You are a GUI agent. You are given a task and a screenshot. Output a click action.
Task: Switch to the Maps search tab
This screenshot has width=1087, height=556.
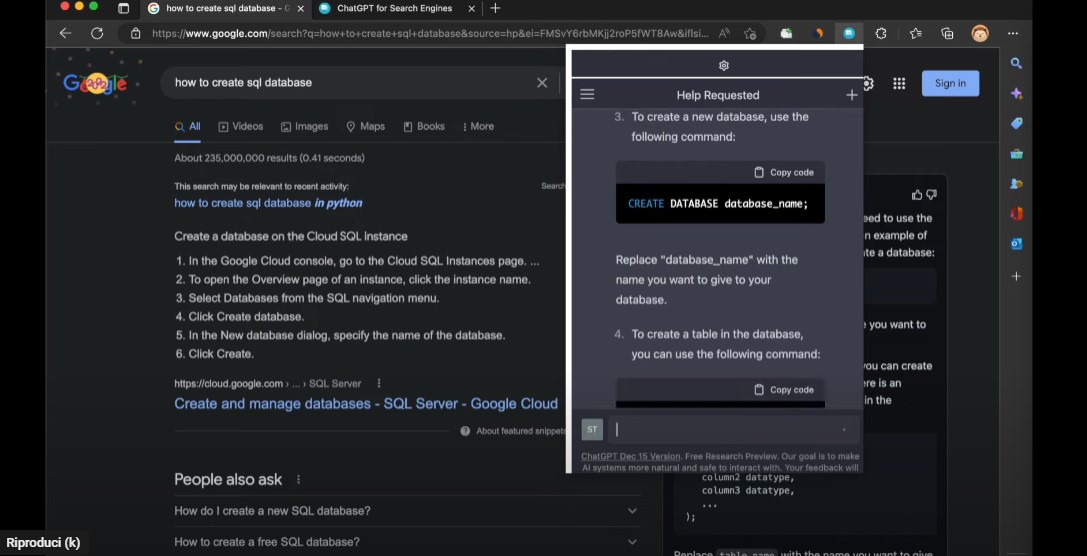[x=365, y=126]
